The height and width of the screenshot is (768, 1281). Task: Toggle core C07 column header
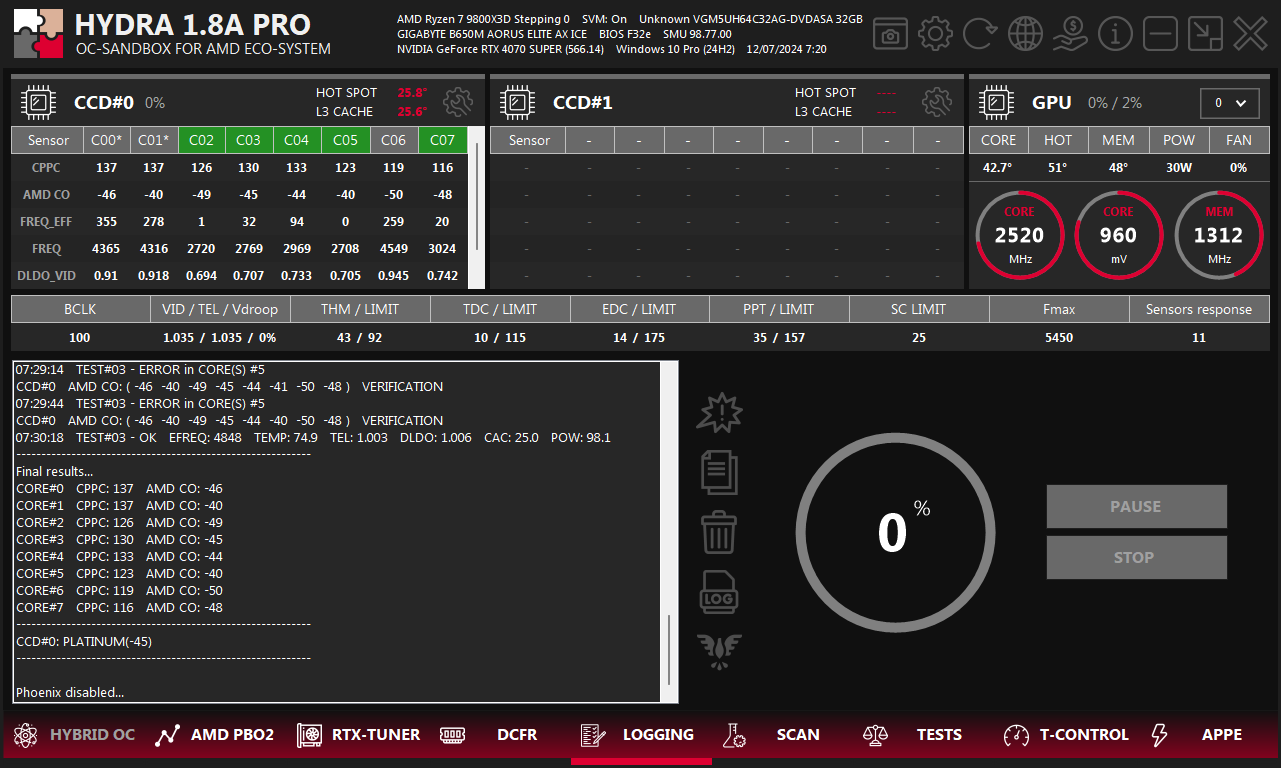(443, 140)
